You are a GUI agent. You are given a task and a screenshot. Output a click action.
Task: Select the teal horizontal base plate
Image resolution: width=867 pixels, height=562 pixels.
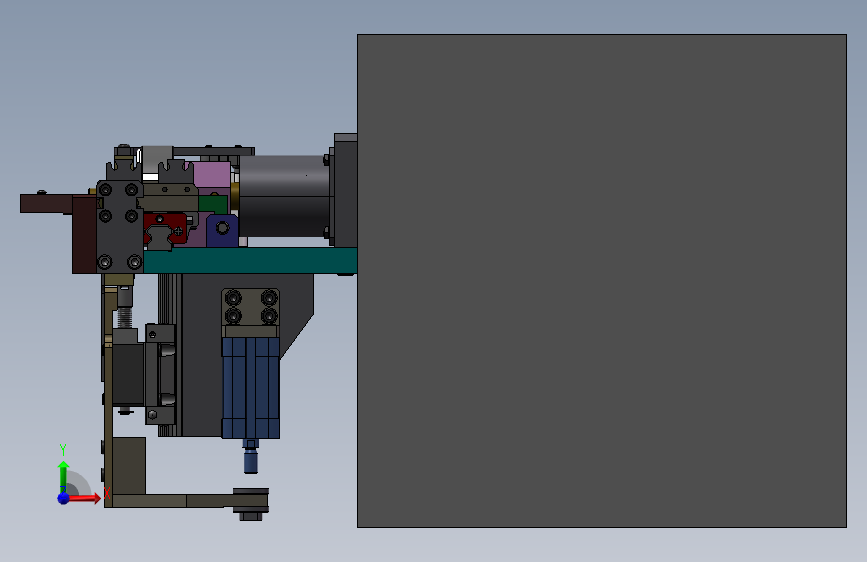(250, 260)
